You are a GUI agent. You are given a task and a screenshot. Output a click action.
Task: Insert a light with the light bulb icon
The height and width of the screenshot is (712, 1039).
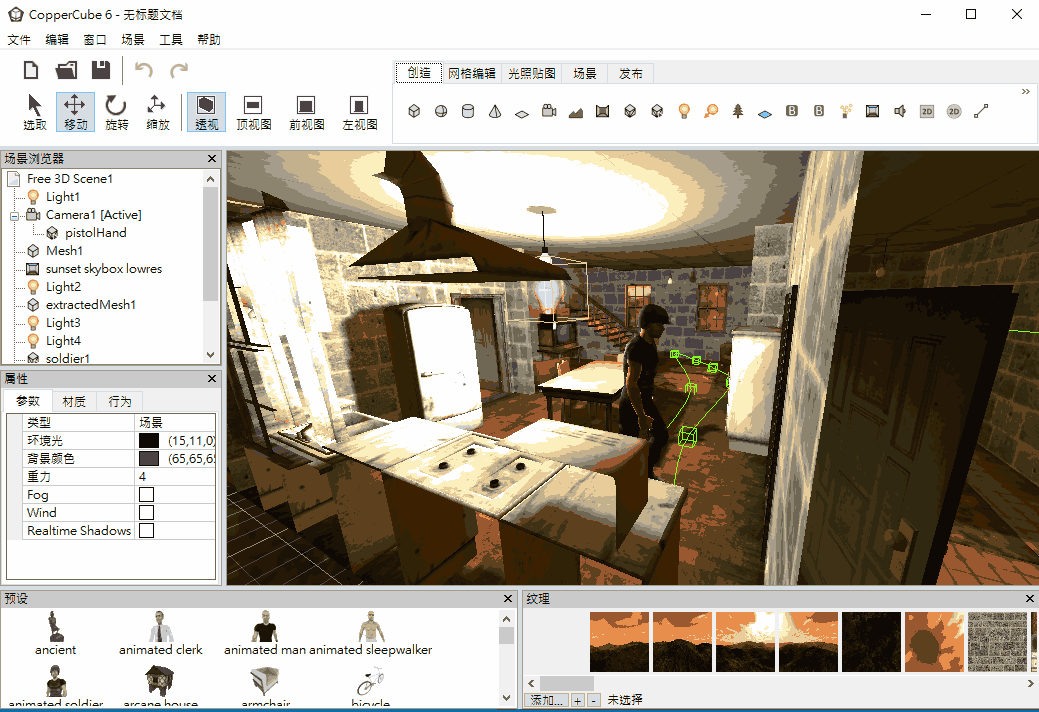click(x=684, y=111)
